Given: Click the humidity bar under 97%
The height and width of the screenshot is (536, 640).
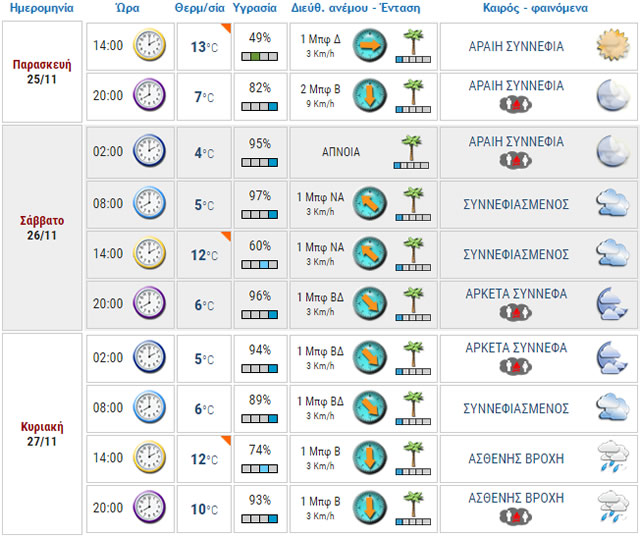Looking at the screenshot, I should 259,214.
